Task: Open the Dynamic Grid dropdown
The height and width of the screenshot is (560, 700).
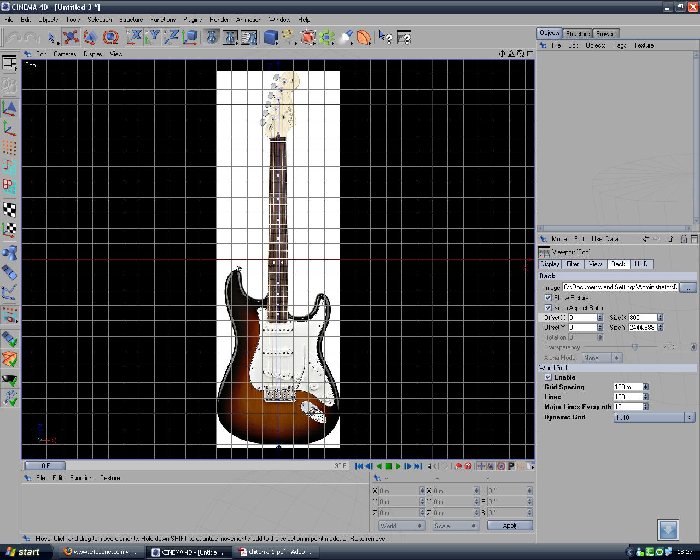Action: point(654,417)
